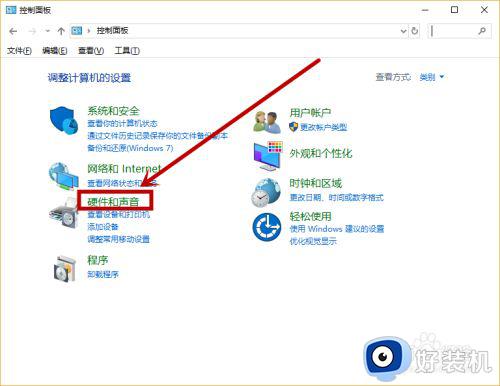Open 外观和个性化 category link
Viewport: 500px width, 386px height.
321,153
